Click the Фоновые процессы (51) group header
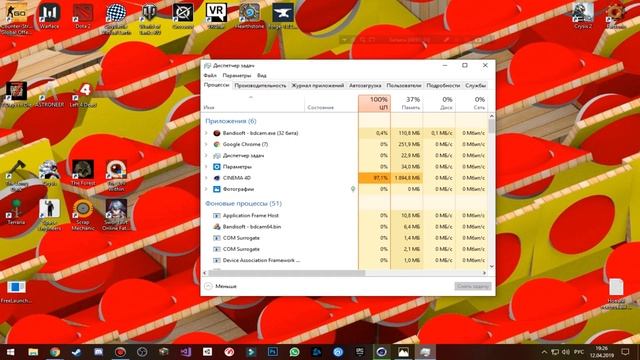Image resolution: width=640 pixels, height=360 pixels. [x=243, y=203]
